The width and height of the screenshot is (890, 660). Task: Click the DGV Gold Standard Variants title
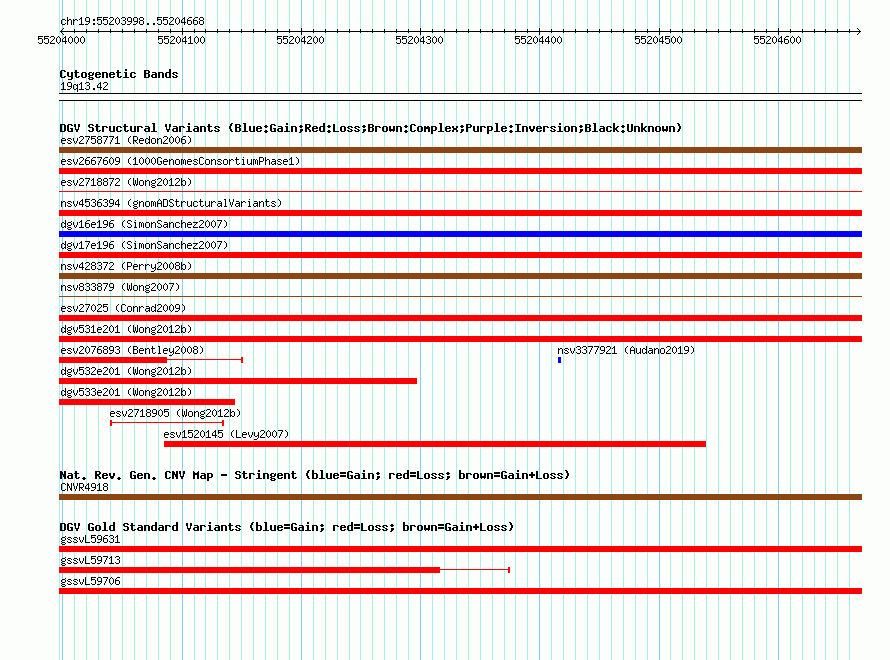click(x=287, y=527)
